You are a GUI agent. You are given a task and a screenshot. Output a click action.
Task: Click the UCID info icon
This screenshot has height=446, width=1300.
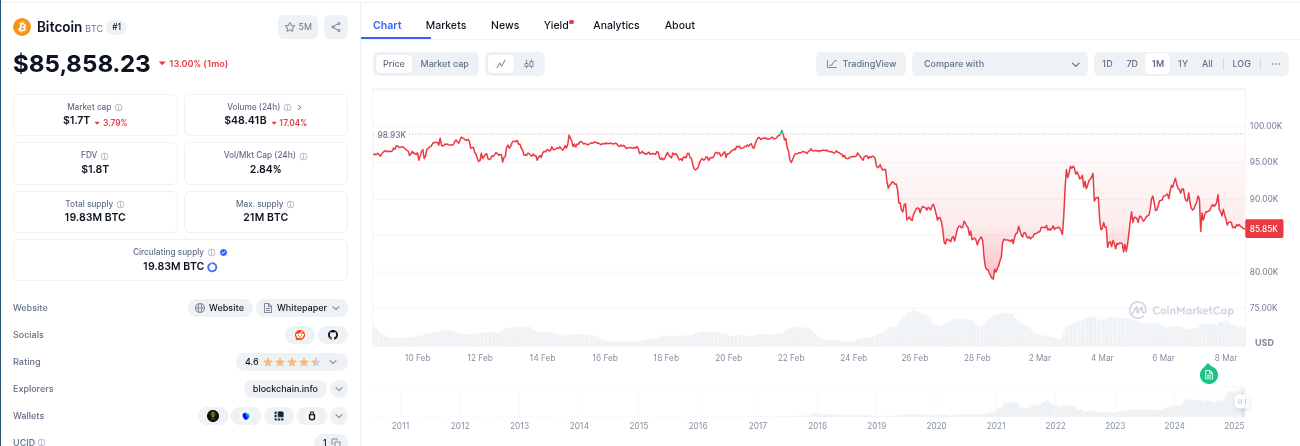coord(41,442)
